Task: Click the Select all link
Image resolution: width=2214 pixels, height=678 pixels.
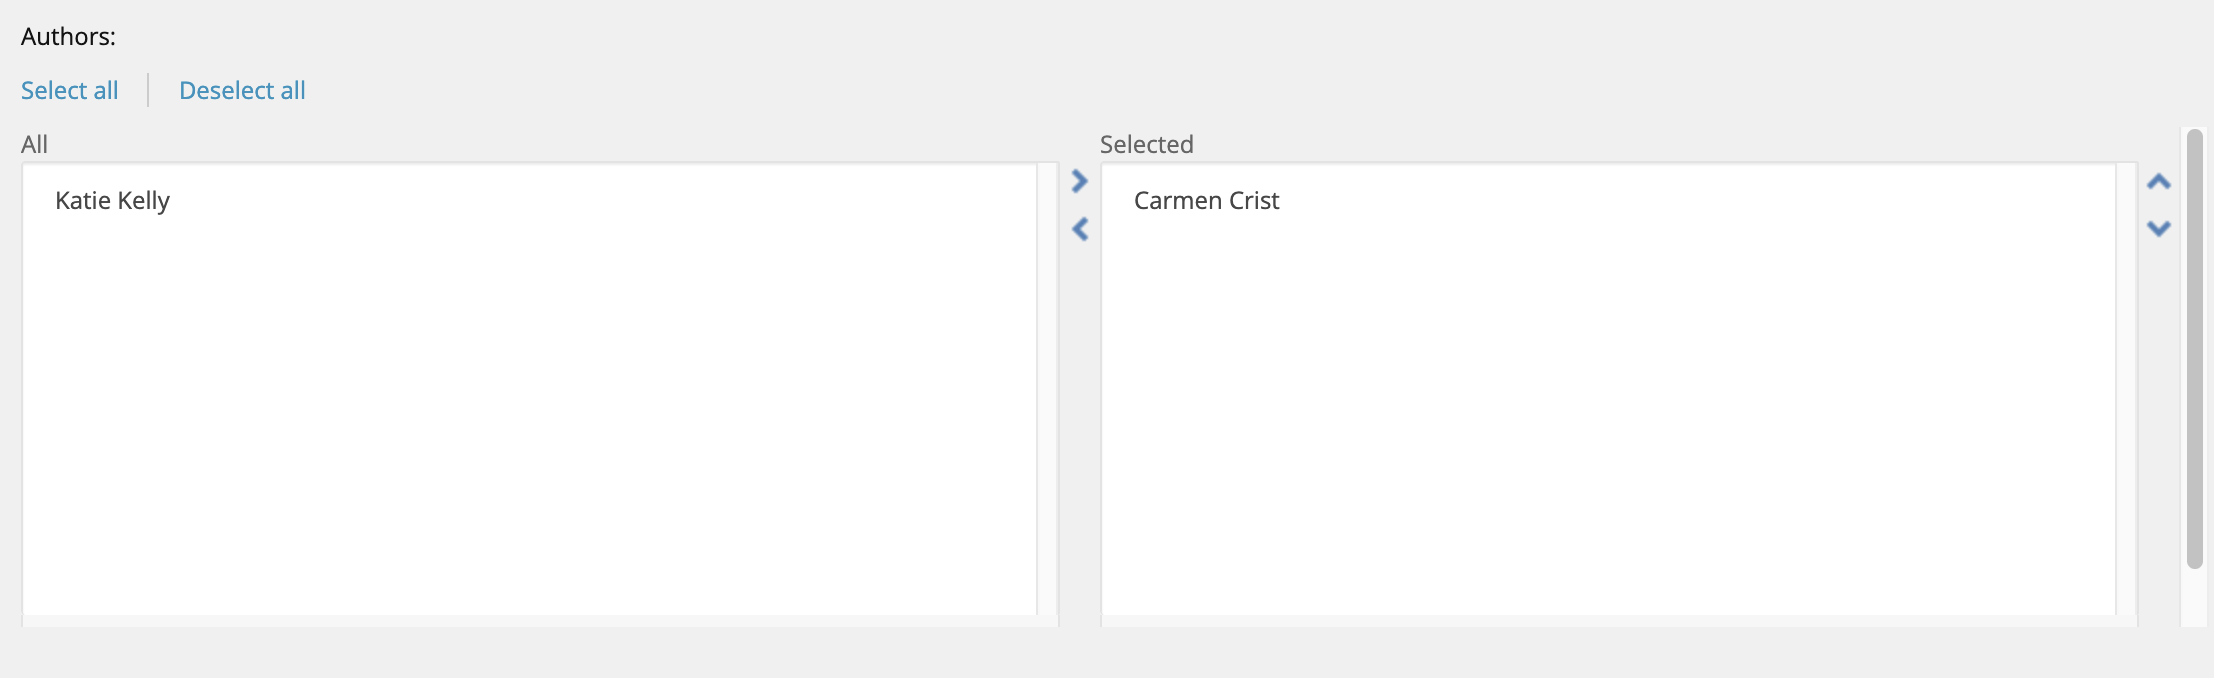Action: tap(70, 91)
